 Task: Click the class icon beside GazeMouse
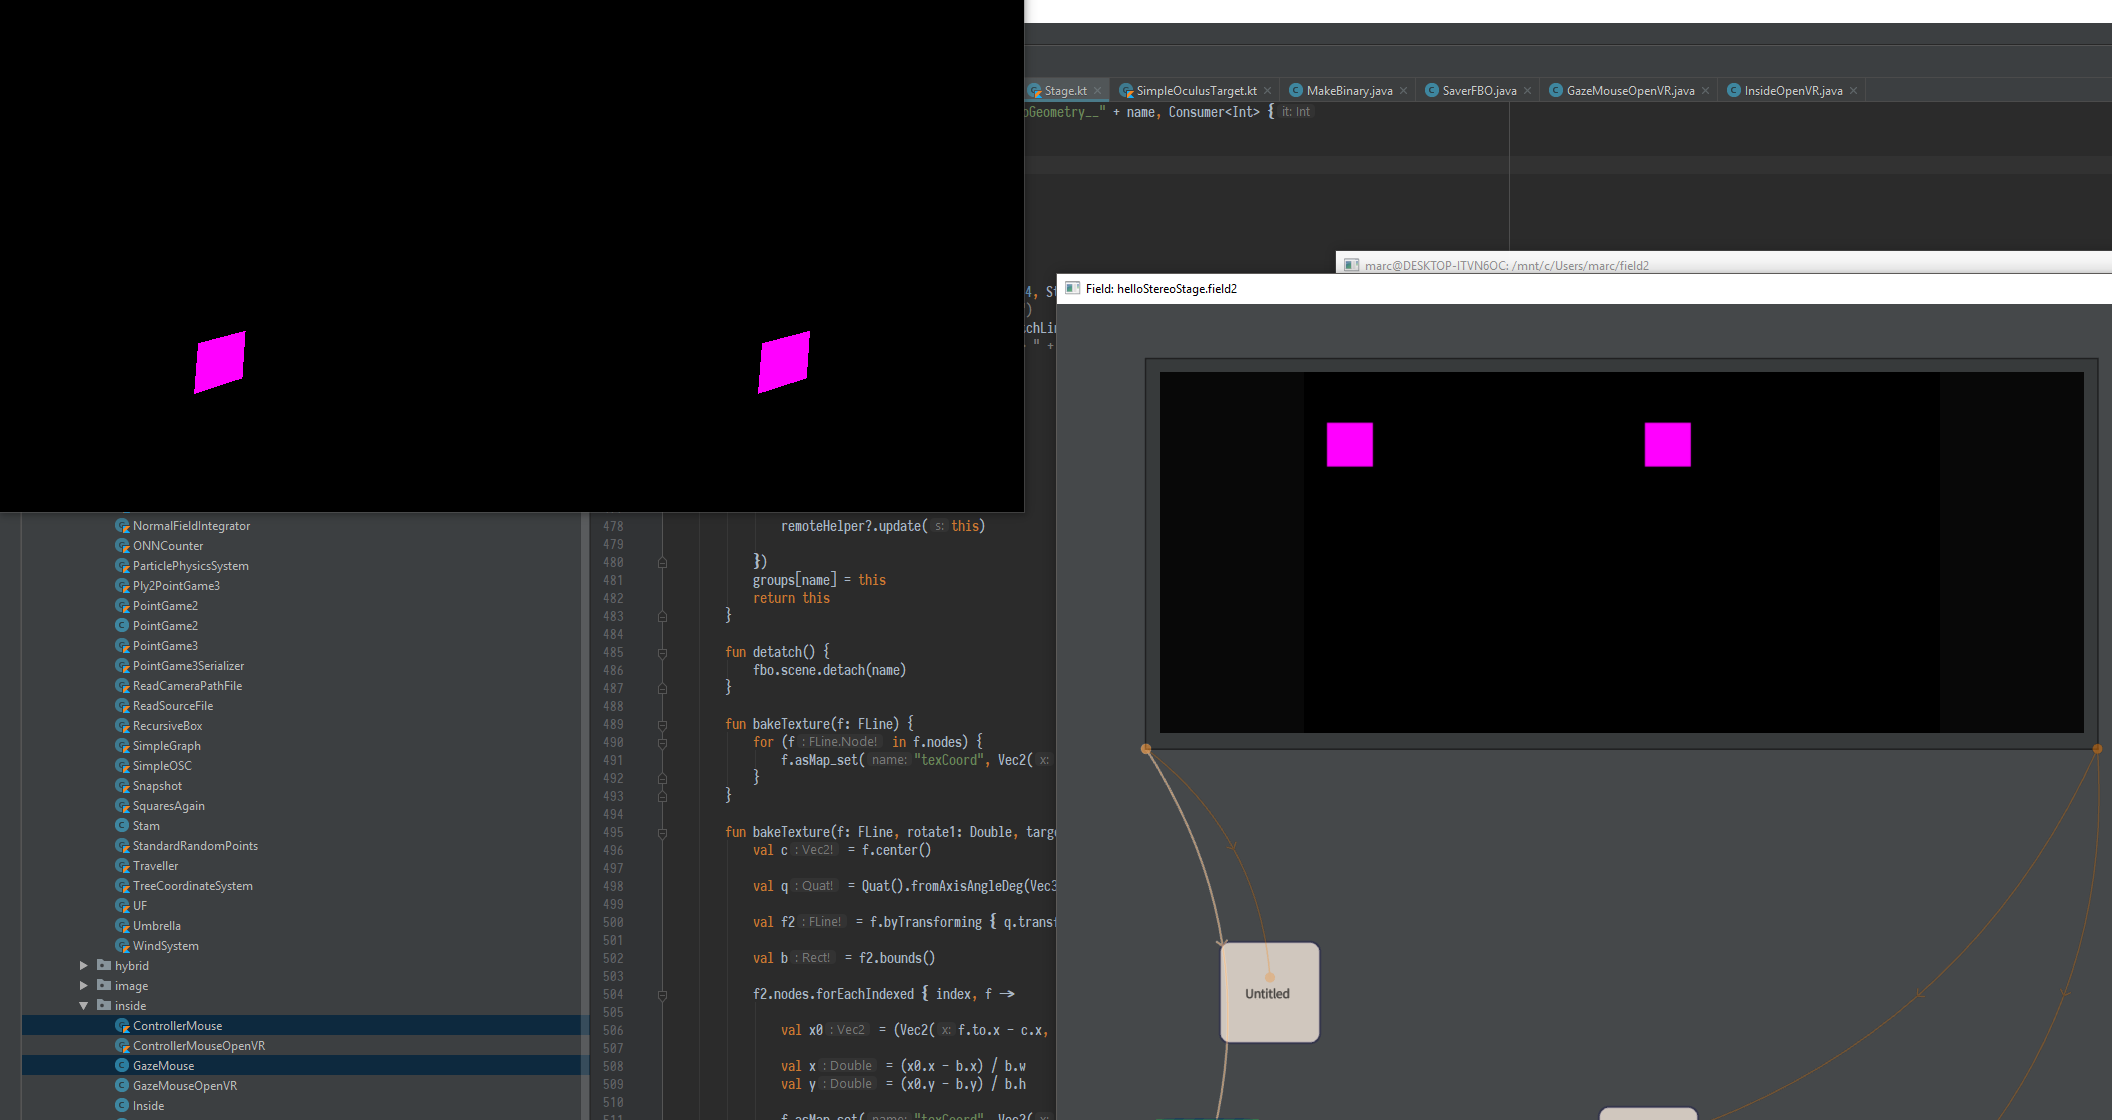click(122, 1066)
